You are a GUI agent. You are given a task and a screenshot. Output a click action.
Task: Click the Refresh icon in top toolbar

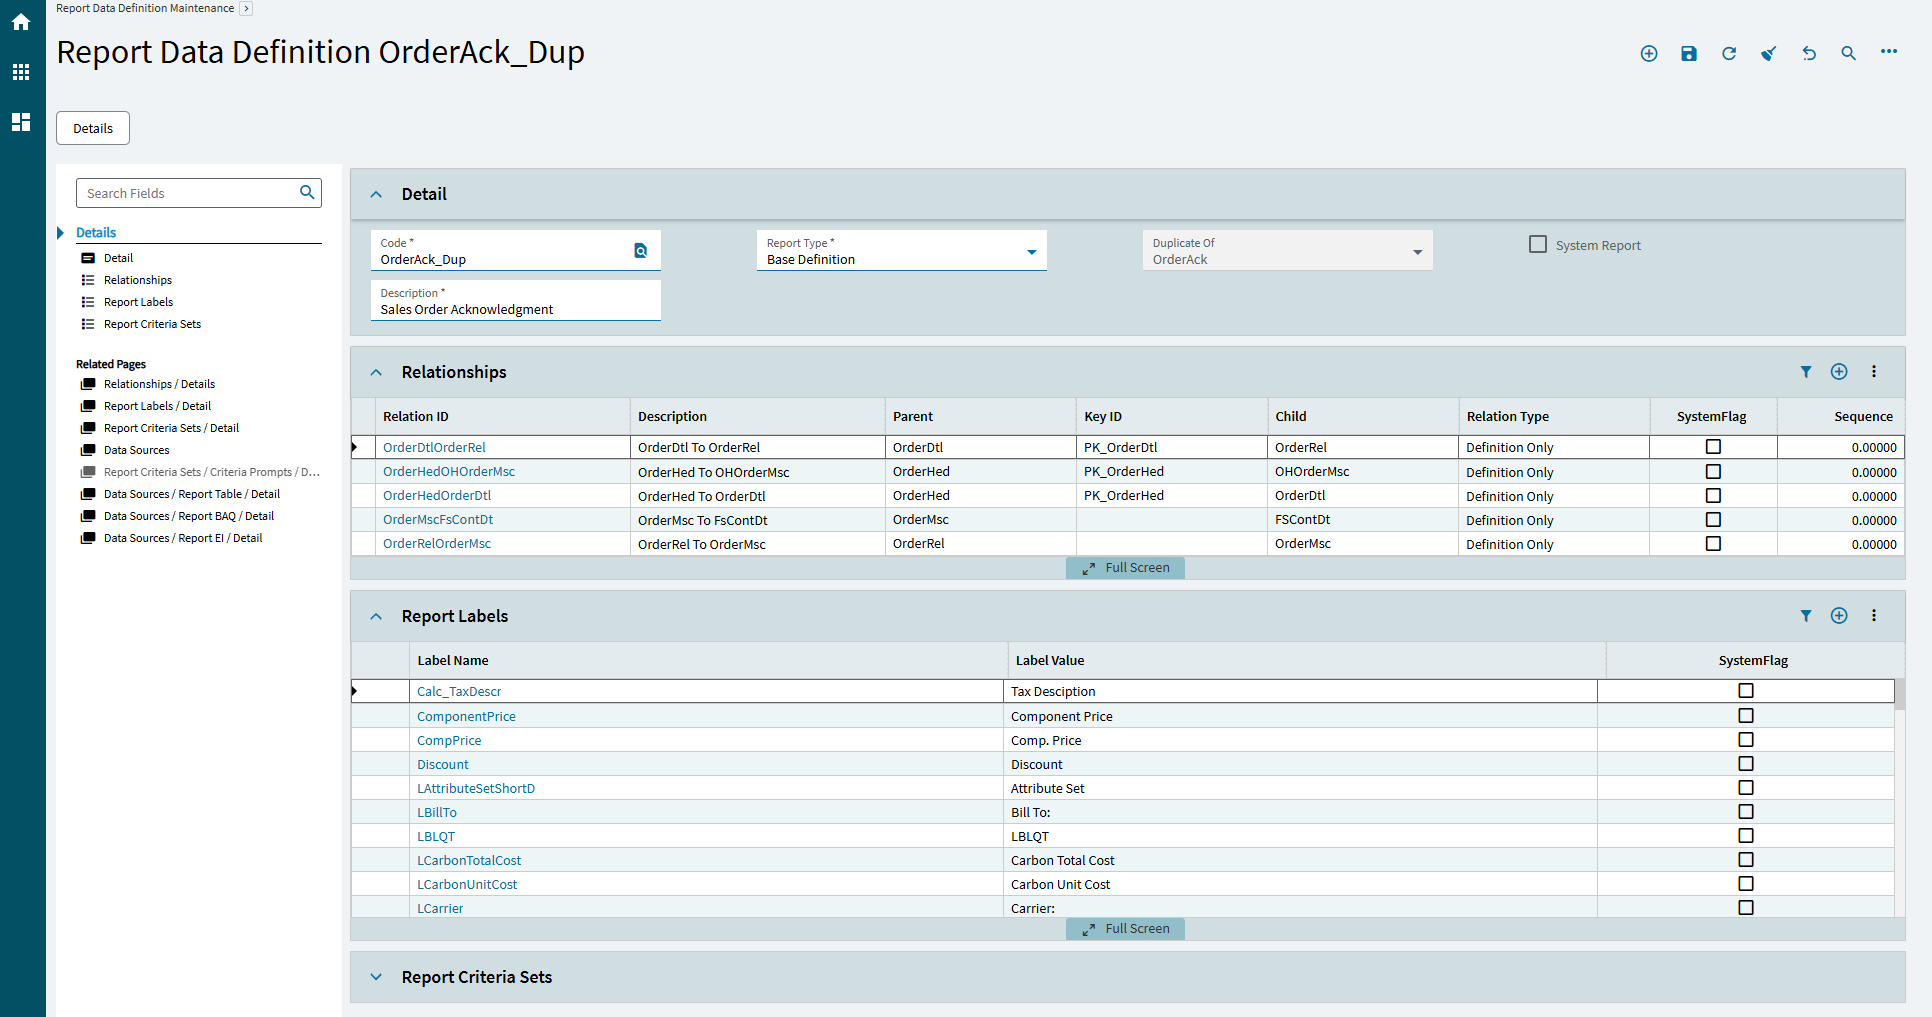click(x=1729, y=54)
